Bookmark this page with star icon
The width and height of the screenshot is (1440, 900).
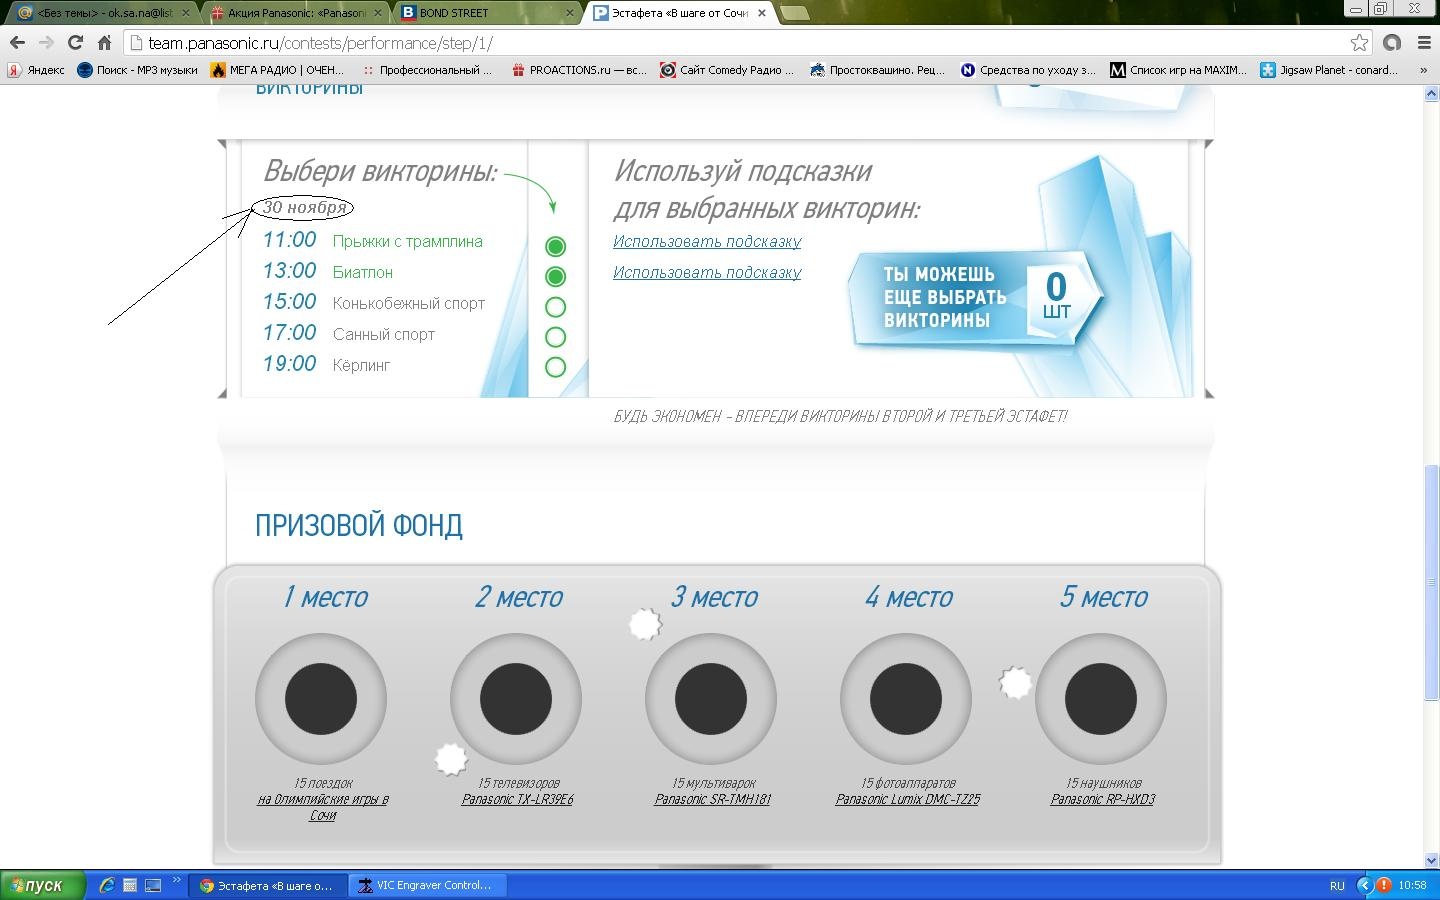1359,43
